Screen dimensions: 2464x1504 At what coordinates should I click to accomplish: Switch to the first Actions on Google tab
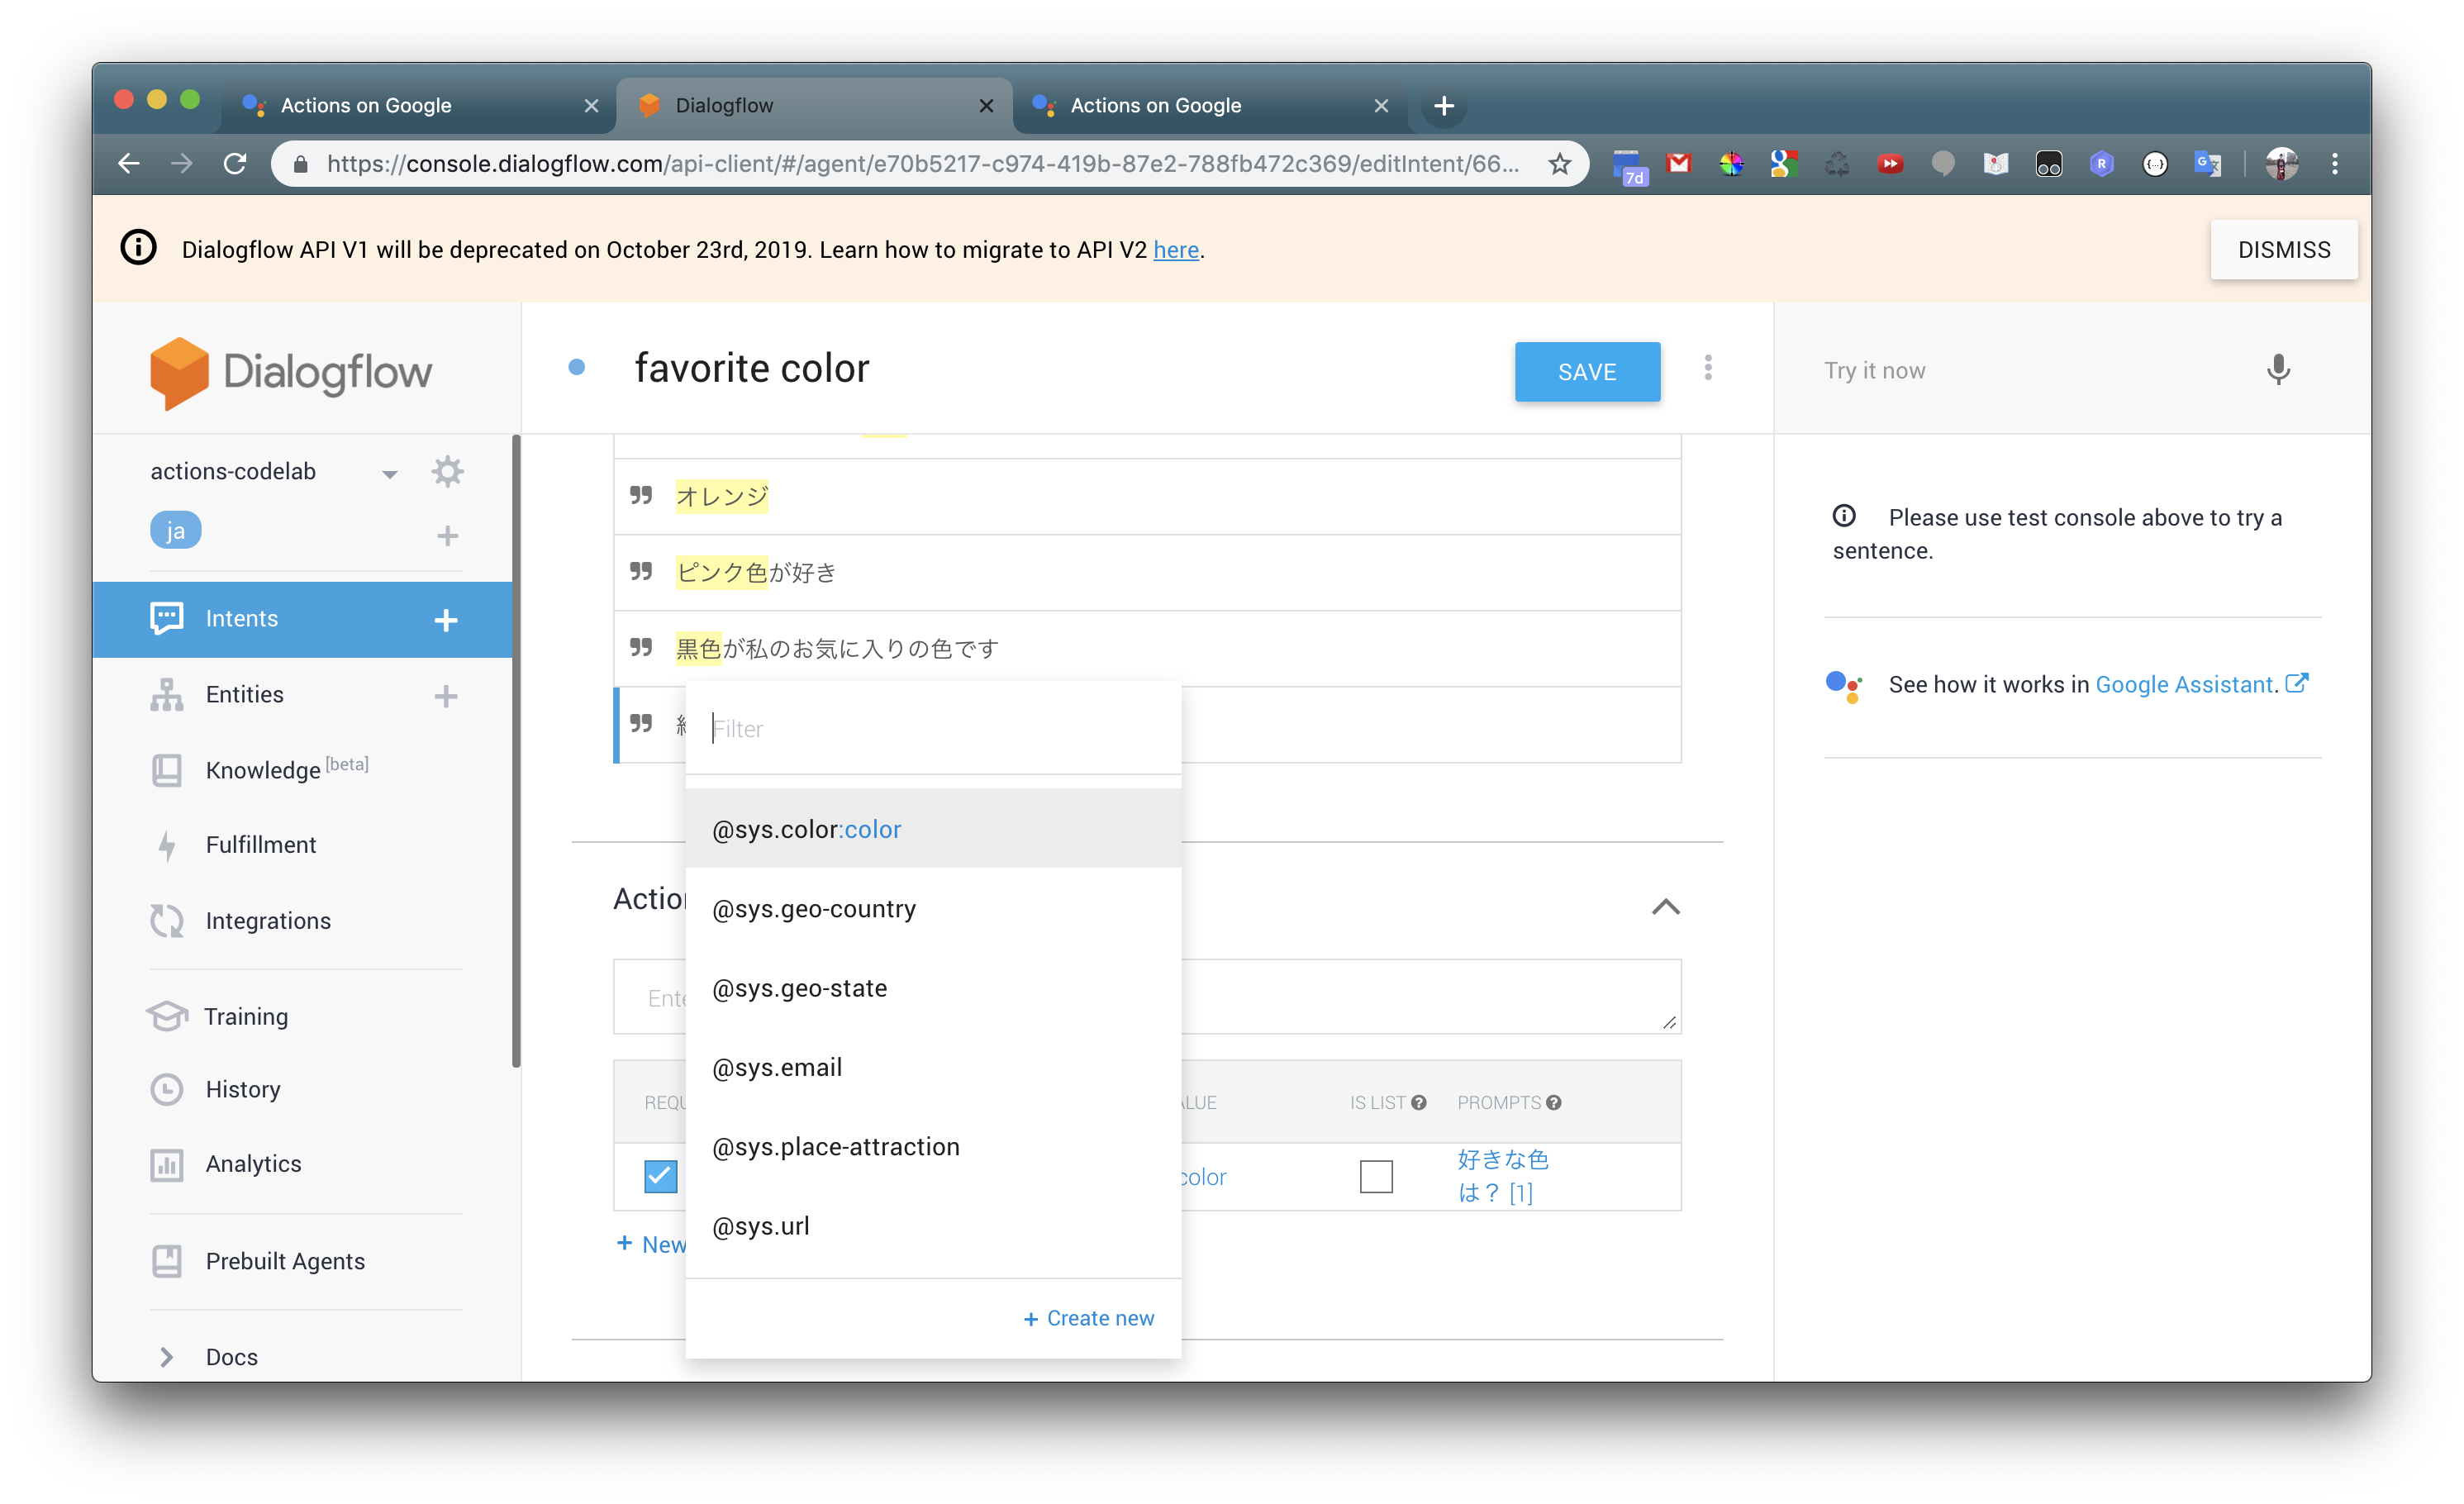[366, 106]
